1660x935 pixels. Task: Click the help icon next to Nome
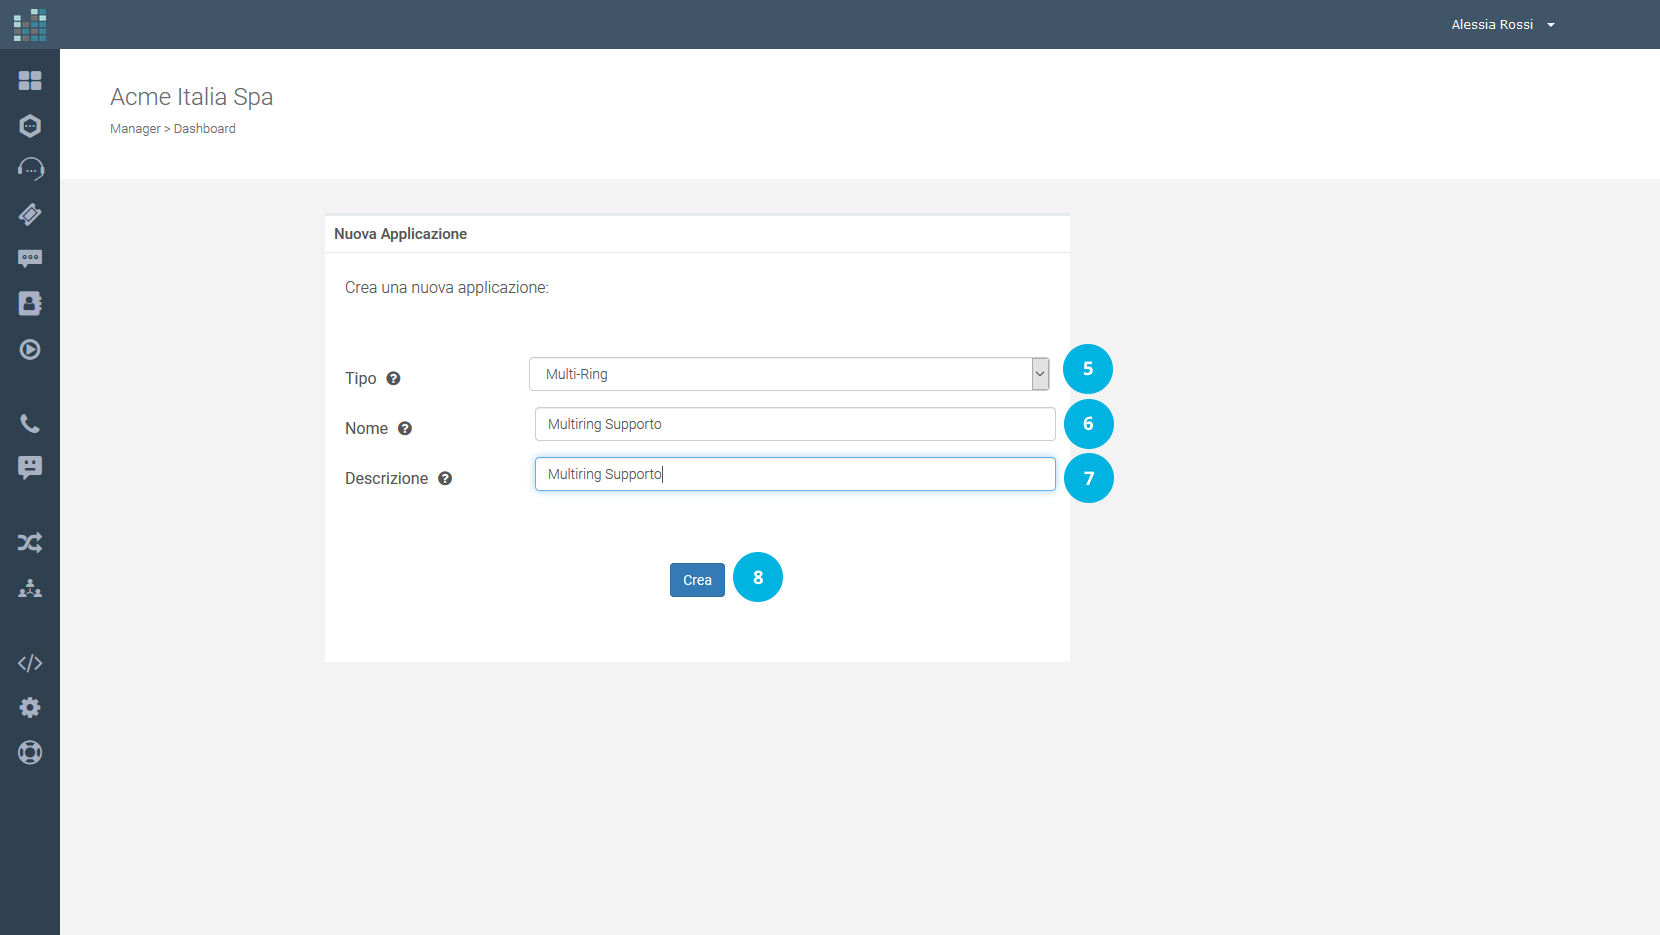coord(405,428)
